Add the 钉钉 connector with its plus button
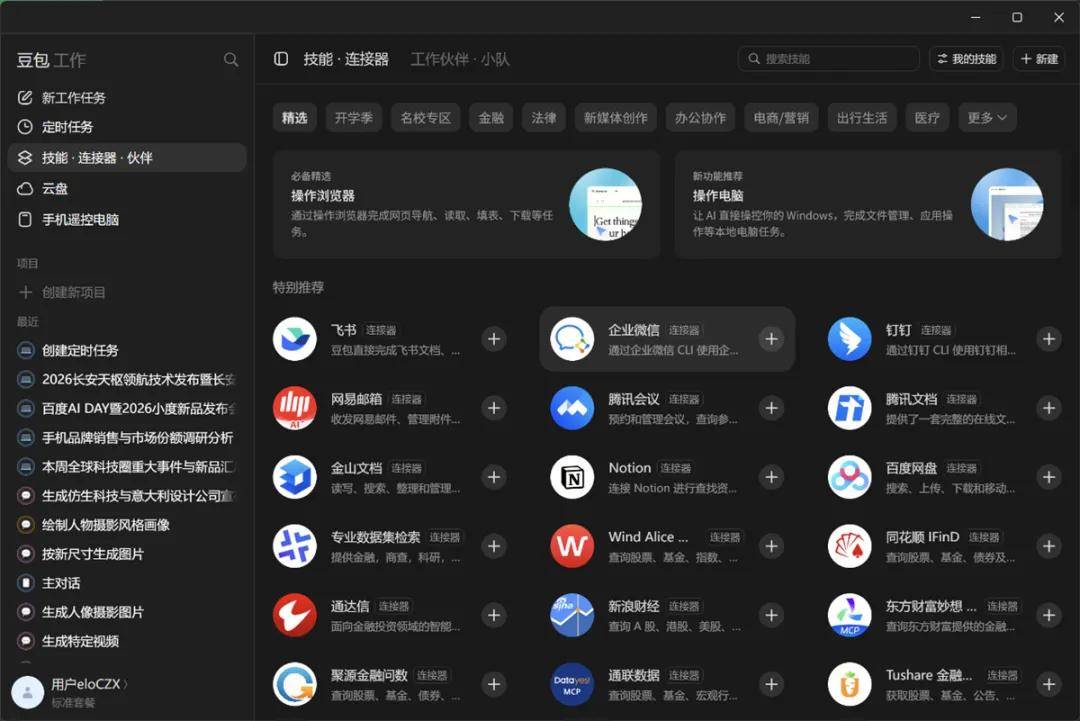 pyautogui.click(x=1049, y=339)
